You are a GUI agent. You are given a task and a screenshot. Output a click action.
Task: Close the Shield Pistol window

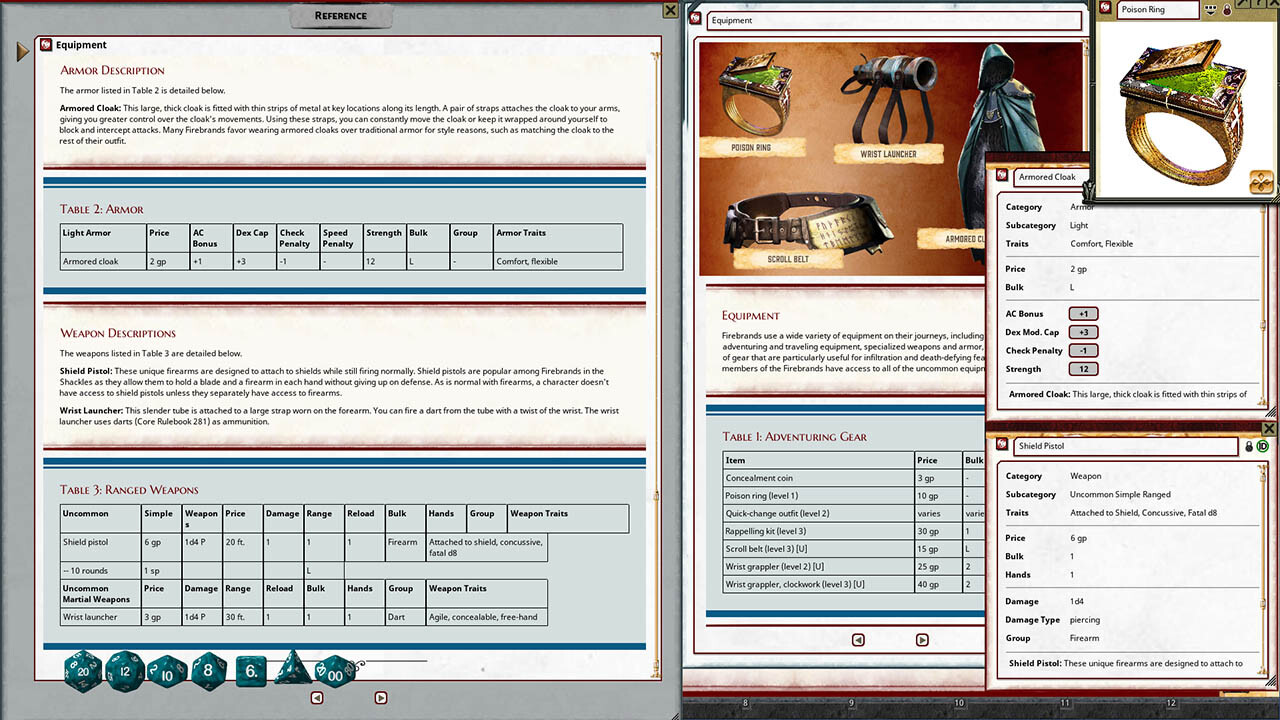1270,430
